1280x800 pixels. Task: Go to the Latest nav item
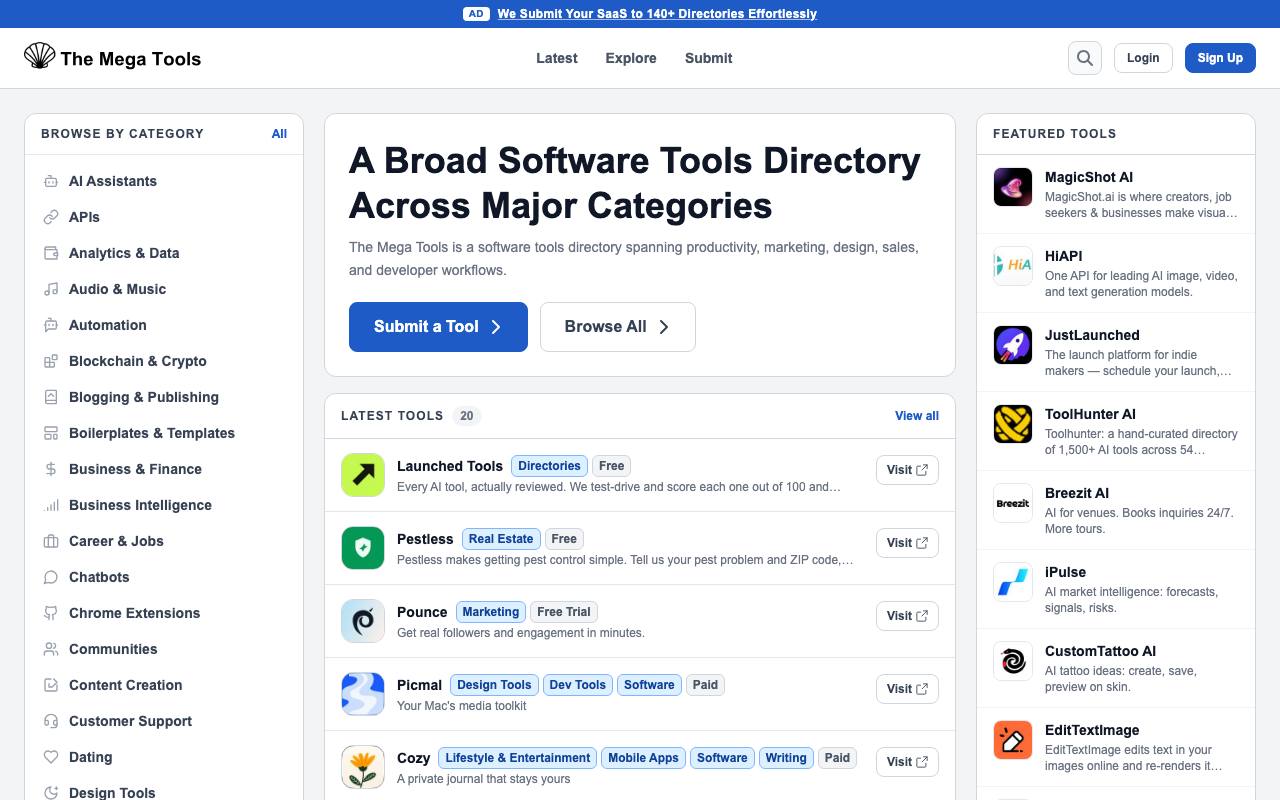557,58
